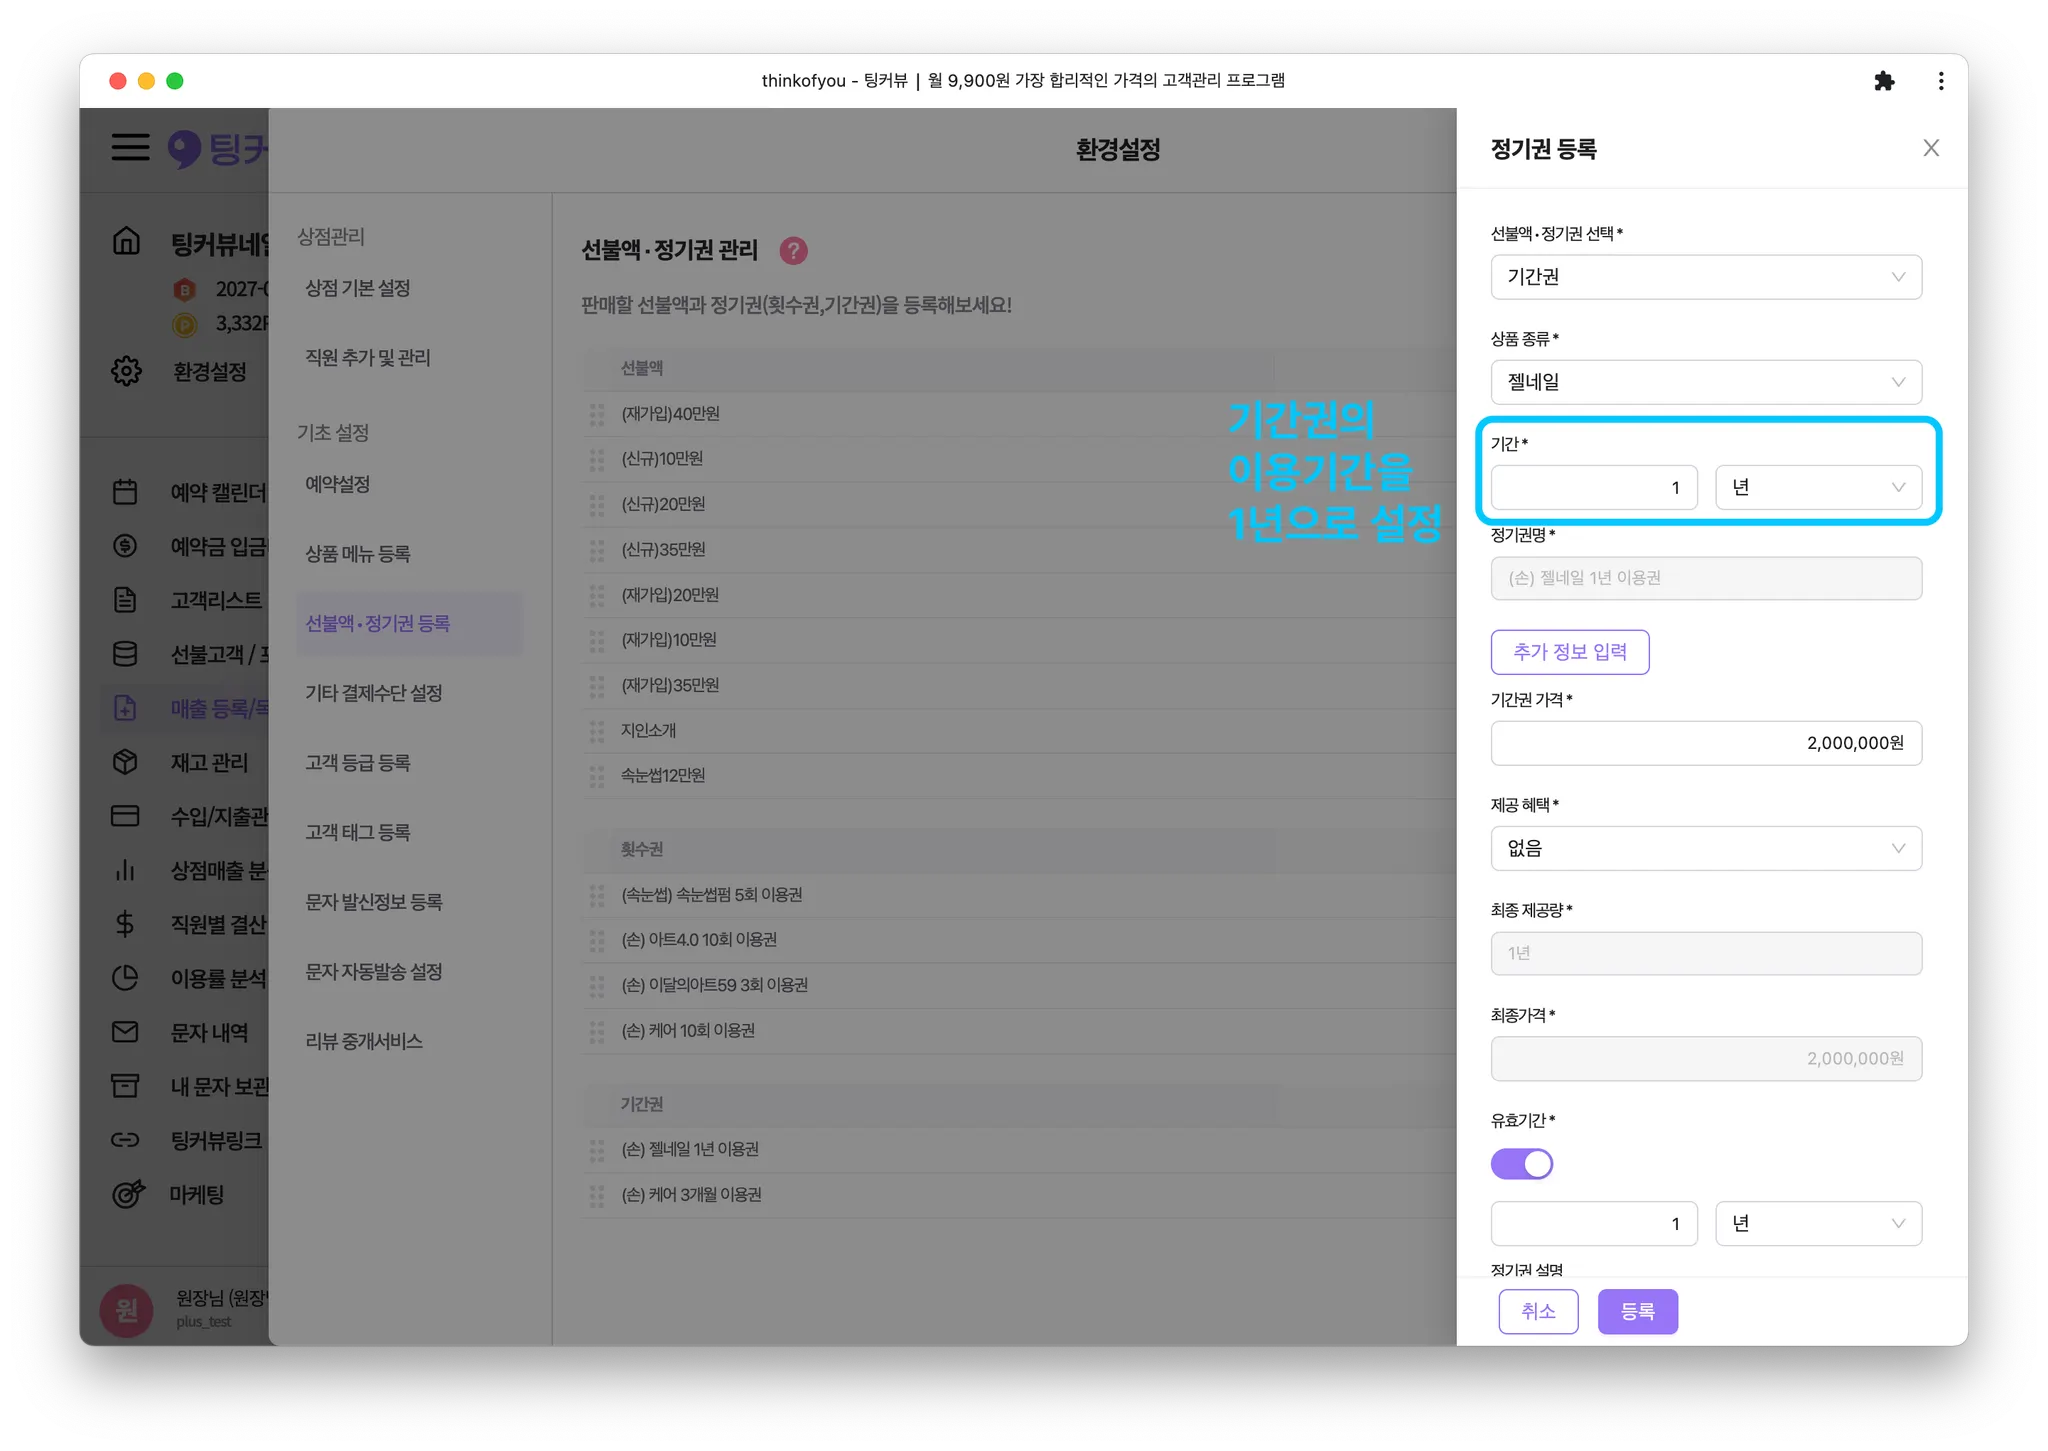The height and width of the screenshot is (1451, 2048).
Task: Close the 정기권 등록 panel
Action: pos(1930,148)
